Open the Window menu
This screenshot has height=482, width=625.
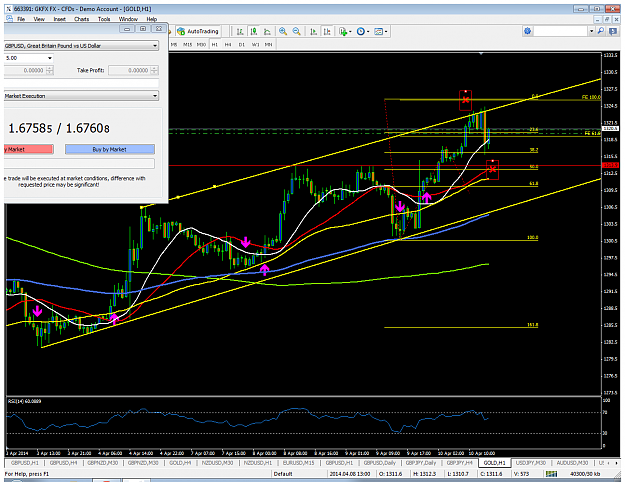(x=128, y=19)
